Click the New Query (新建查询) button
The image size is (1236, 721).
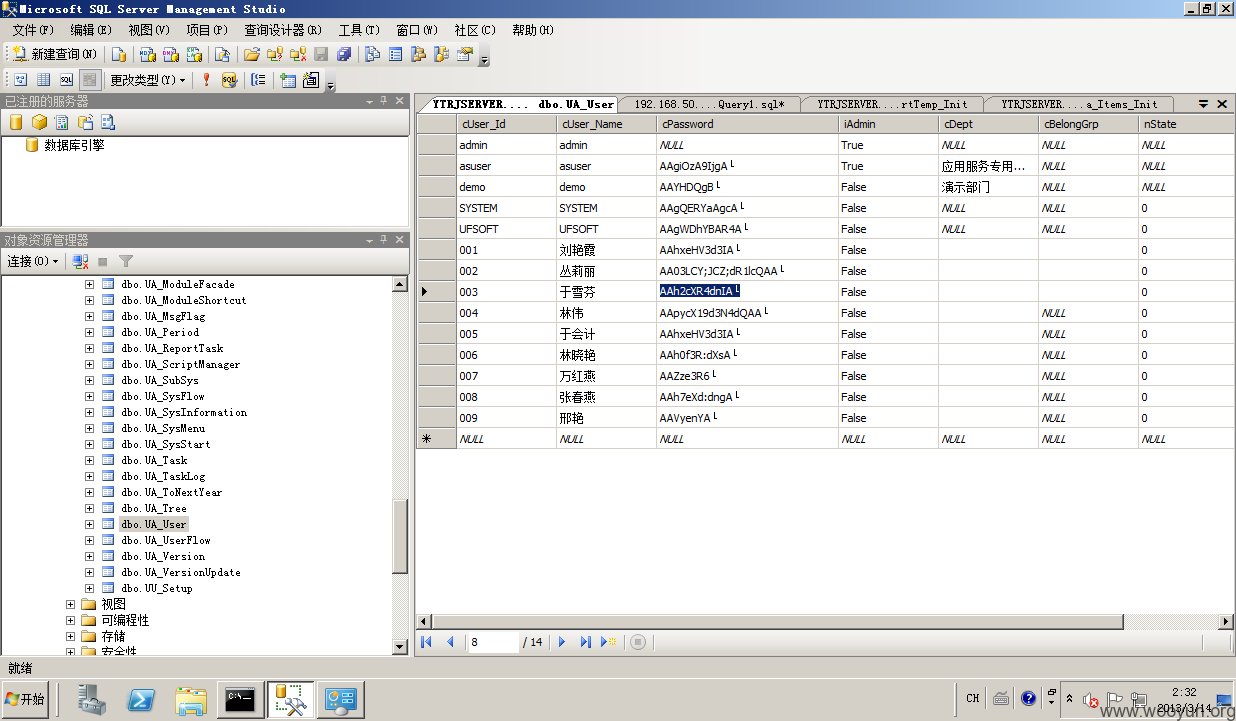(x=55, y=54)
